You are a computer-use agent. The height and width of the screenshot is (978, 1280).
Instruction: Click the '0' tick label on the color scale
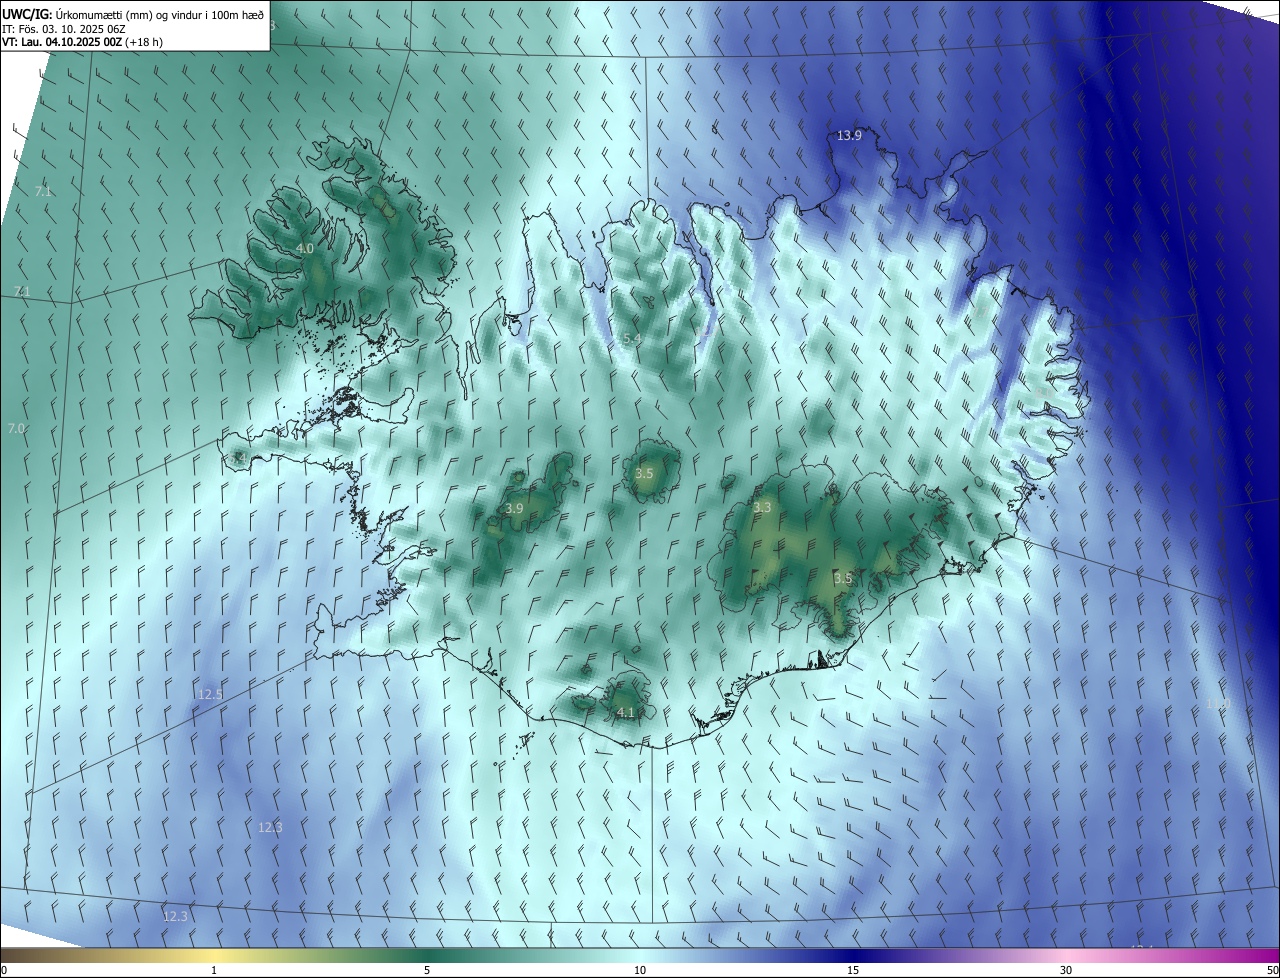(4, 970)
